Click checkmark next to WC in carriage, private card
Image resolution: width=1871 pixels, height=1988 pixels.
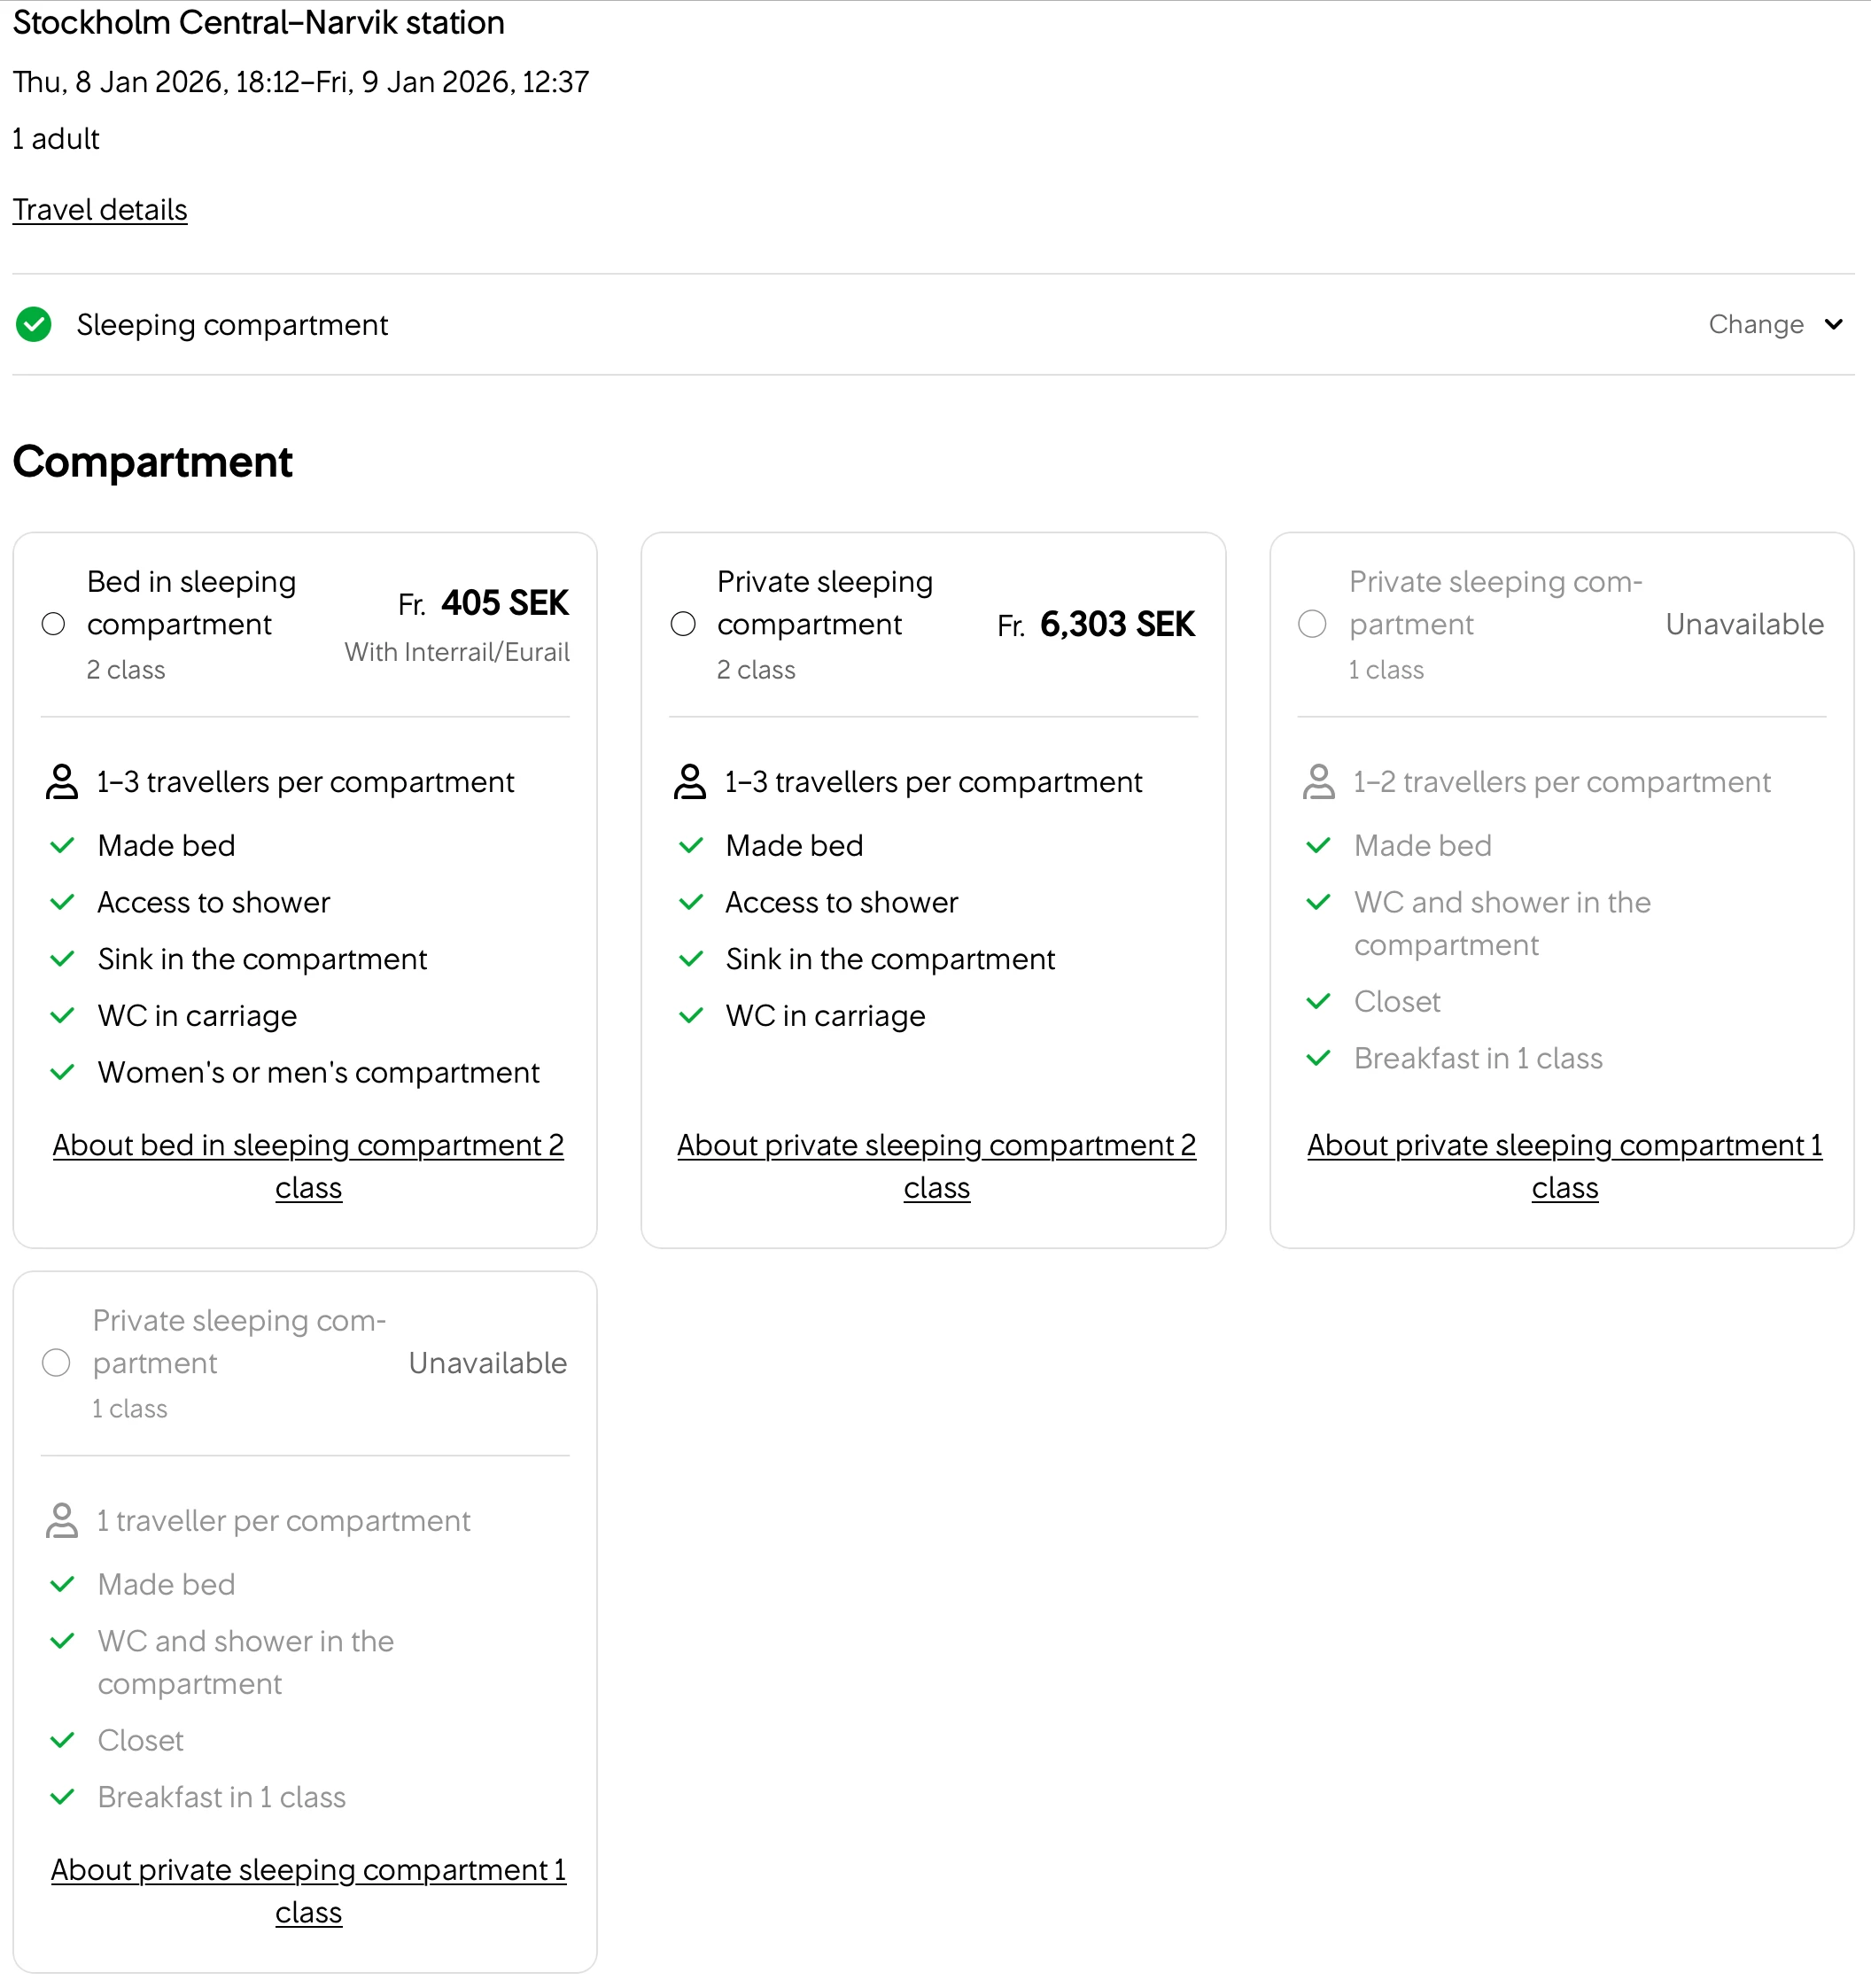point(690,1016)
